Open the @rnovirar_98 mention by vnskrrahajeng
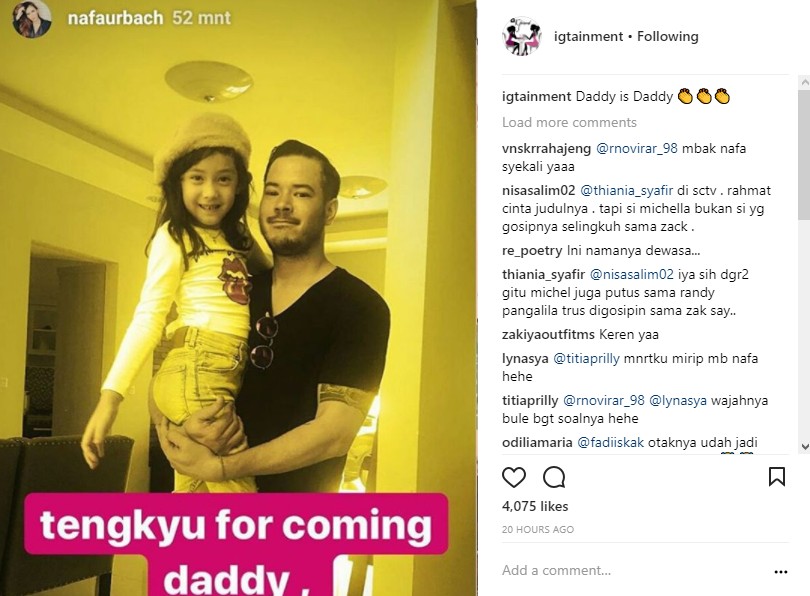The width and height of the screenshot is (810, 596). 637,148
